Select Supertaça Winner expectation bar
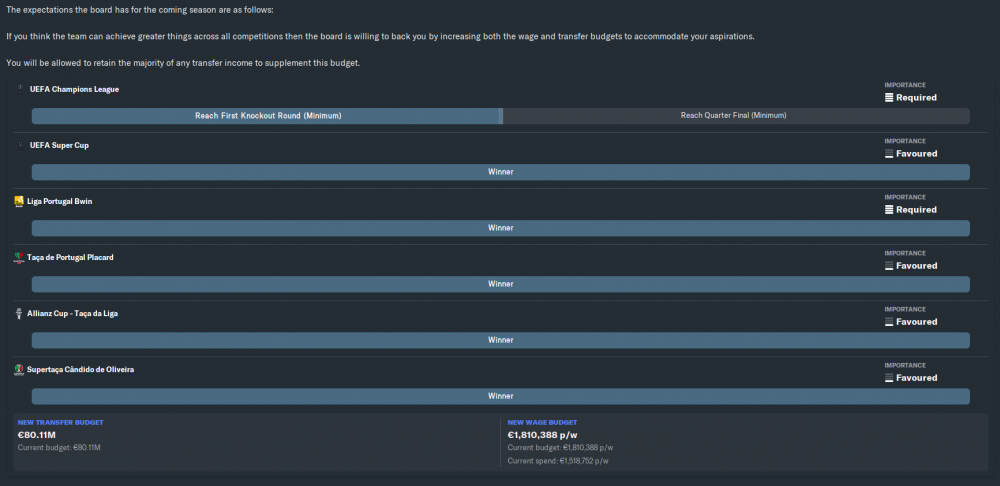Screen dimensions: 1000x486 pyautogui.click(x=501, y=397)
